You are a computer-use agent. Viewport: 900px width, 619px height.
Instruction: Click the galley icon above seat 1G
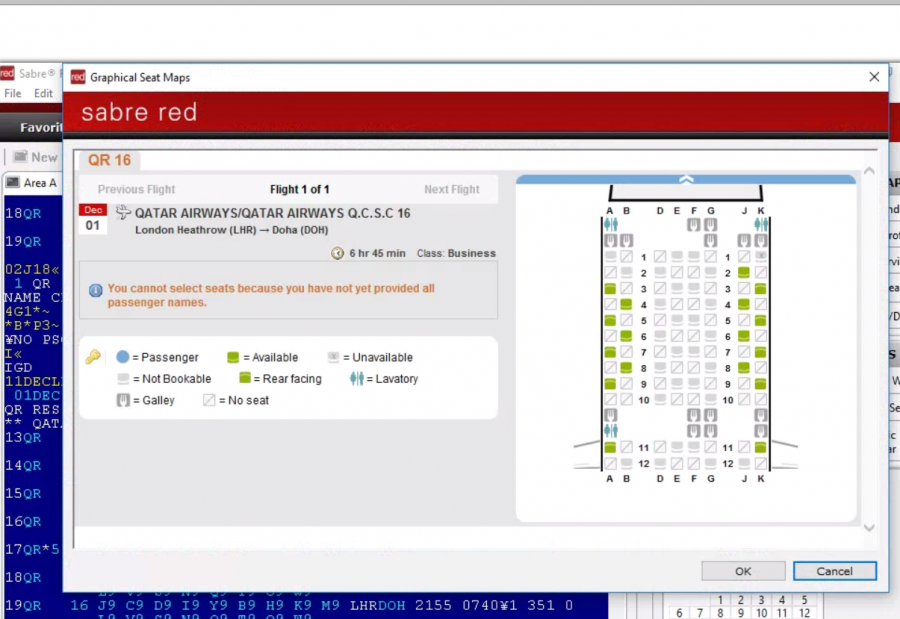pos(710,241)
